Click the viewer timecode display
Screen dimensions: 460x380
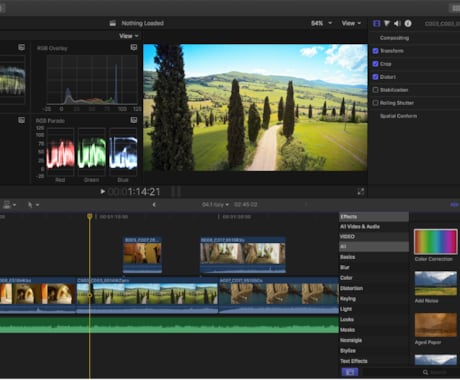click(134, 192)
